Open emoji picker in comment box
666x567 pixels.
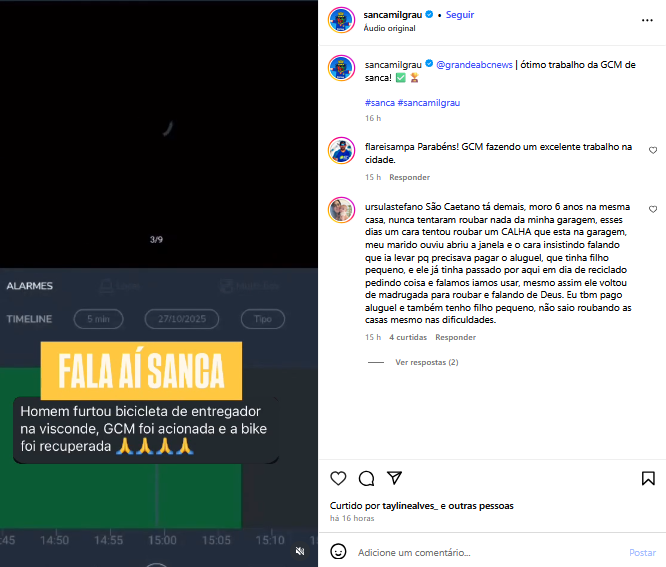click(338, 552)
